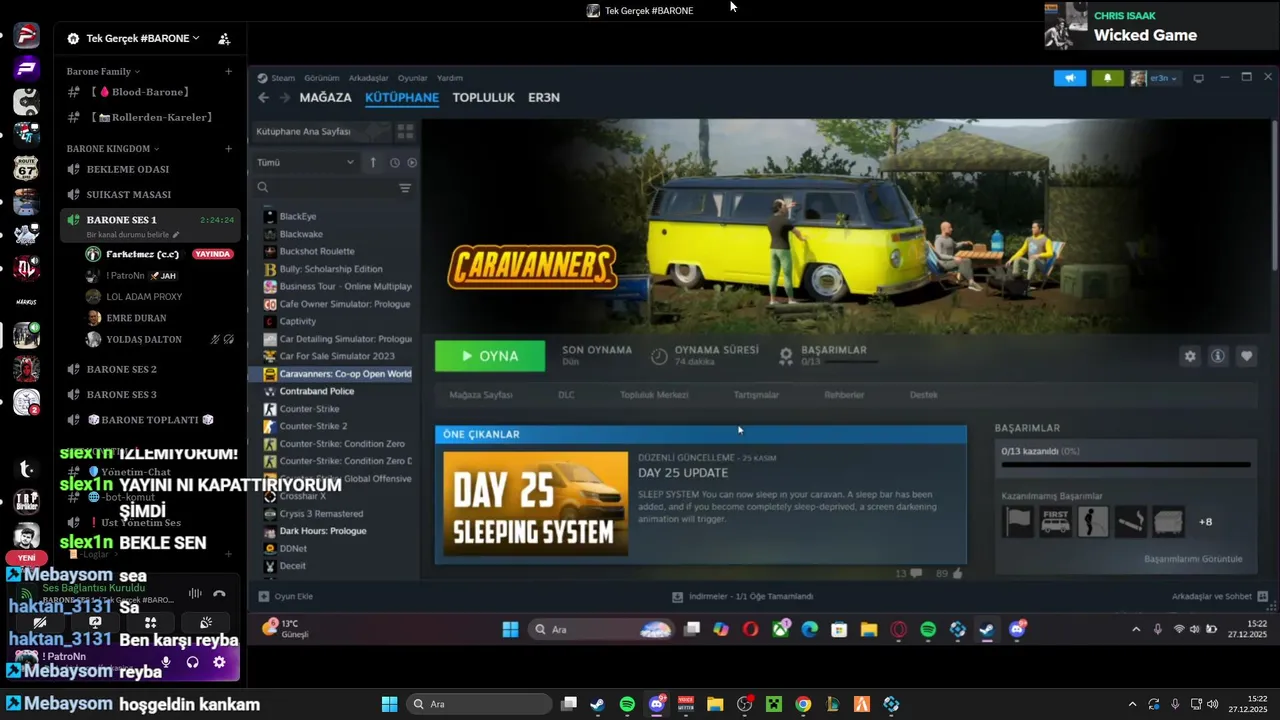1280x720 pixels.
Task: Open Discord user settings gear
Action: point(219,662)
